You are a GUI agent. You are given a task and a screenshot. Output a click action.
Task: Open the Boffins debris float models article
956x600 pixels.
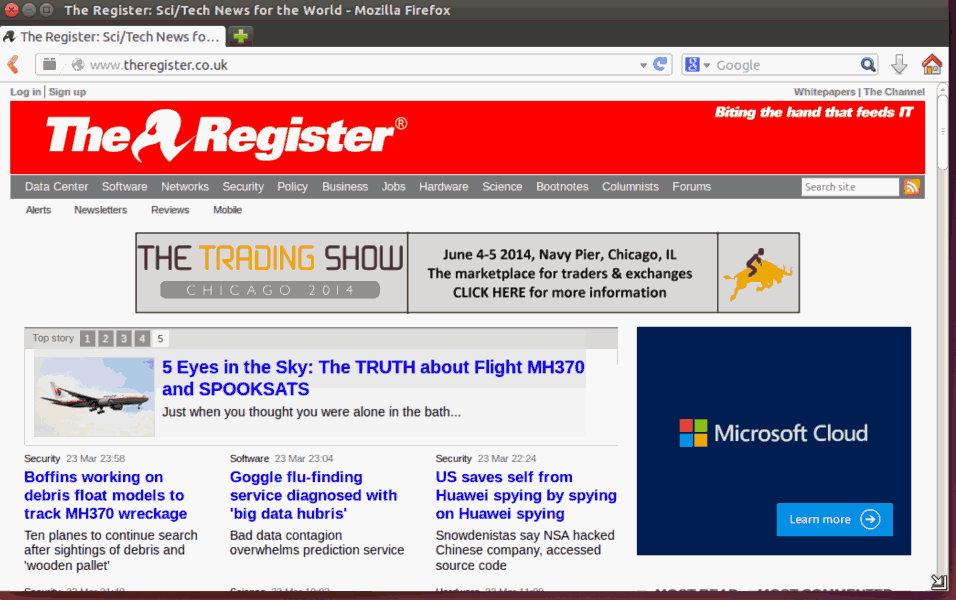point(105,495)
